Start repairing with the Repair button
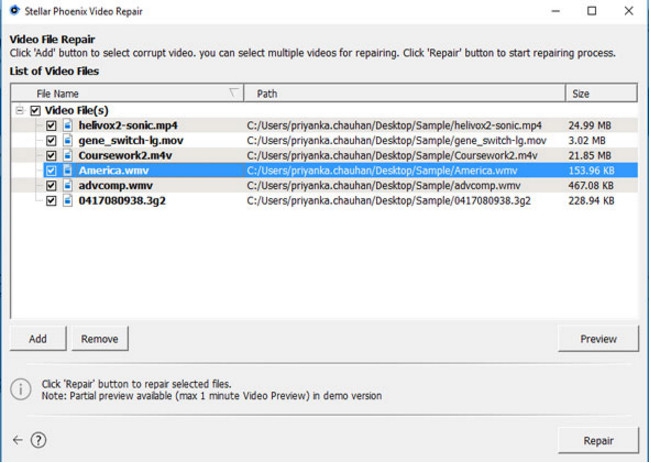651x463 pixels. click(x=598, y=440)
